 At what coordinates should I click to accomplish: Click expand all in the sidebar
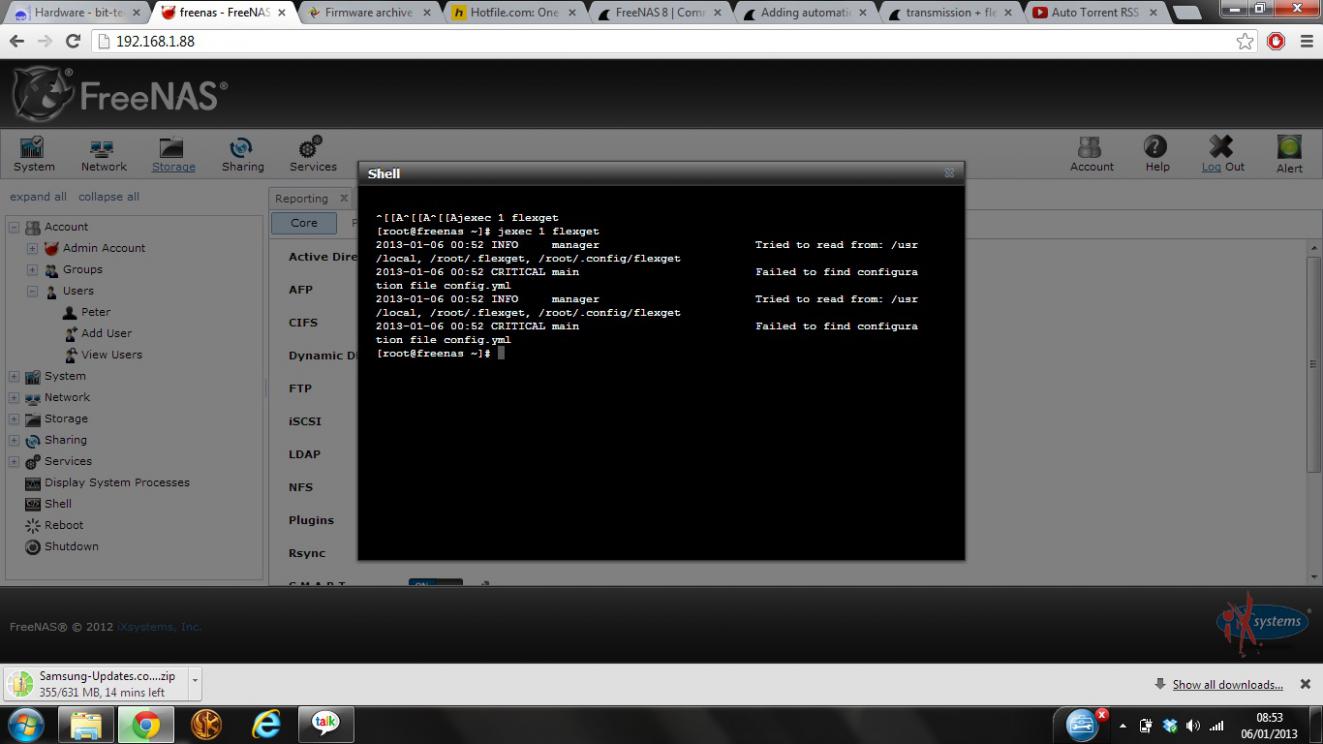pos(38,197)
